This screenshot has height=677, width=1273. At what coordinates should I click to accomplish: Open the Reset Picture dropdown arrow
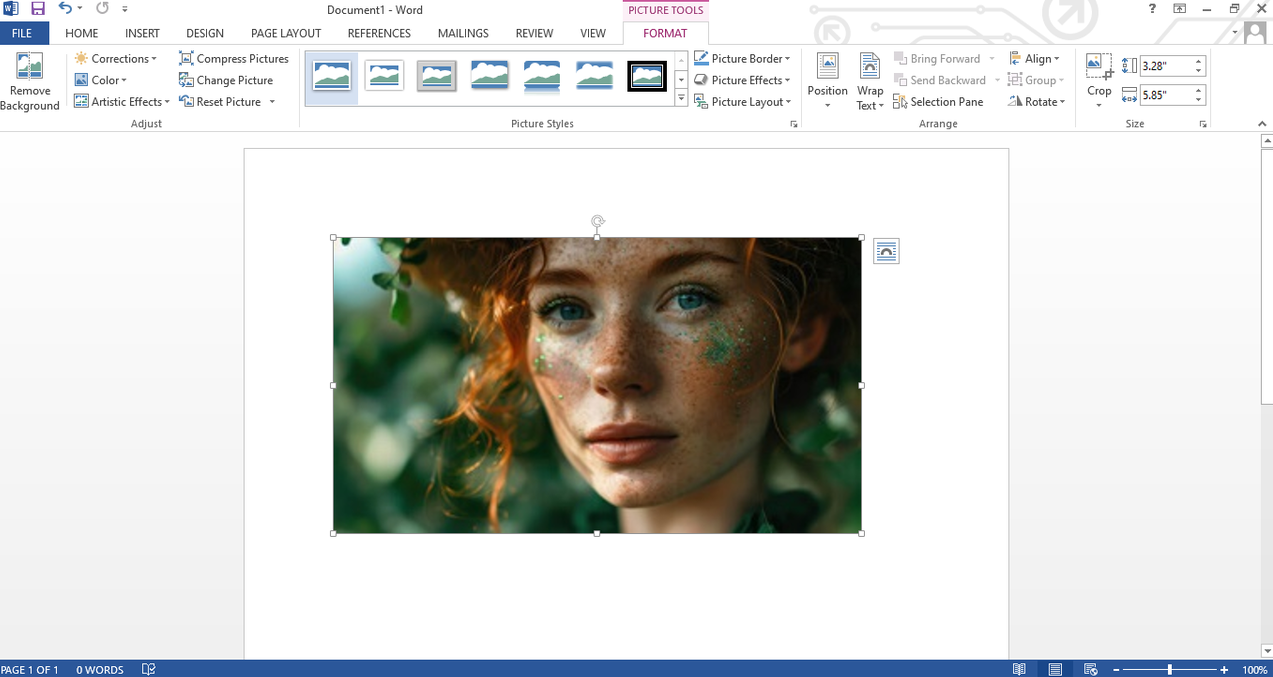(x=272, y=102)
